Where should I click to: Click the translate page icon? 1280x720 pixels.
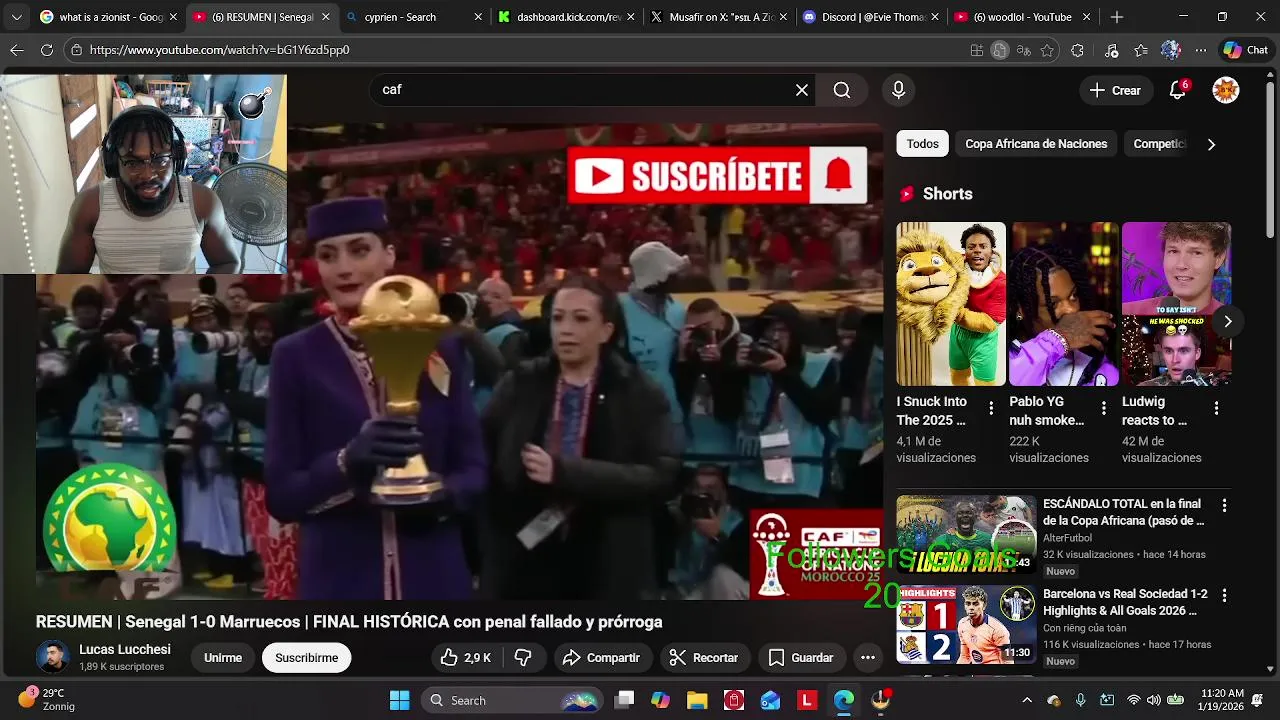click(x=1023, y=50)
